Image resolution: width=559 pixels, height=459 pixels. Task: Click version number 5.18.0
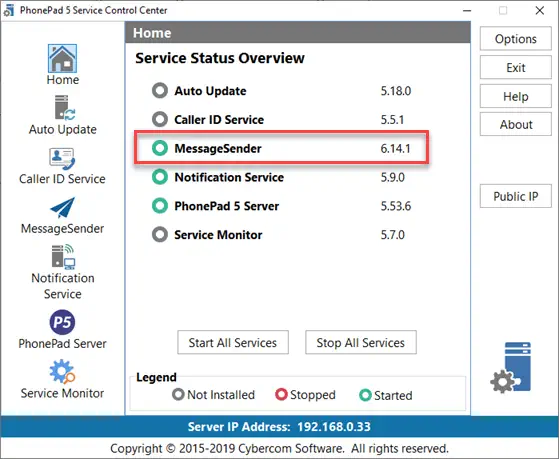point(396,91)
